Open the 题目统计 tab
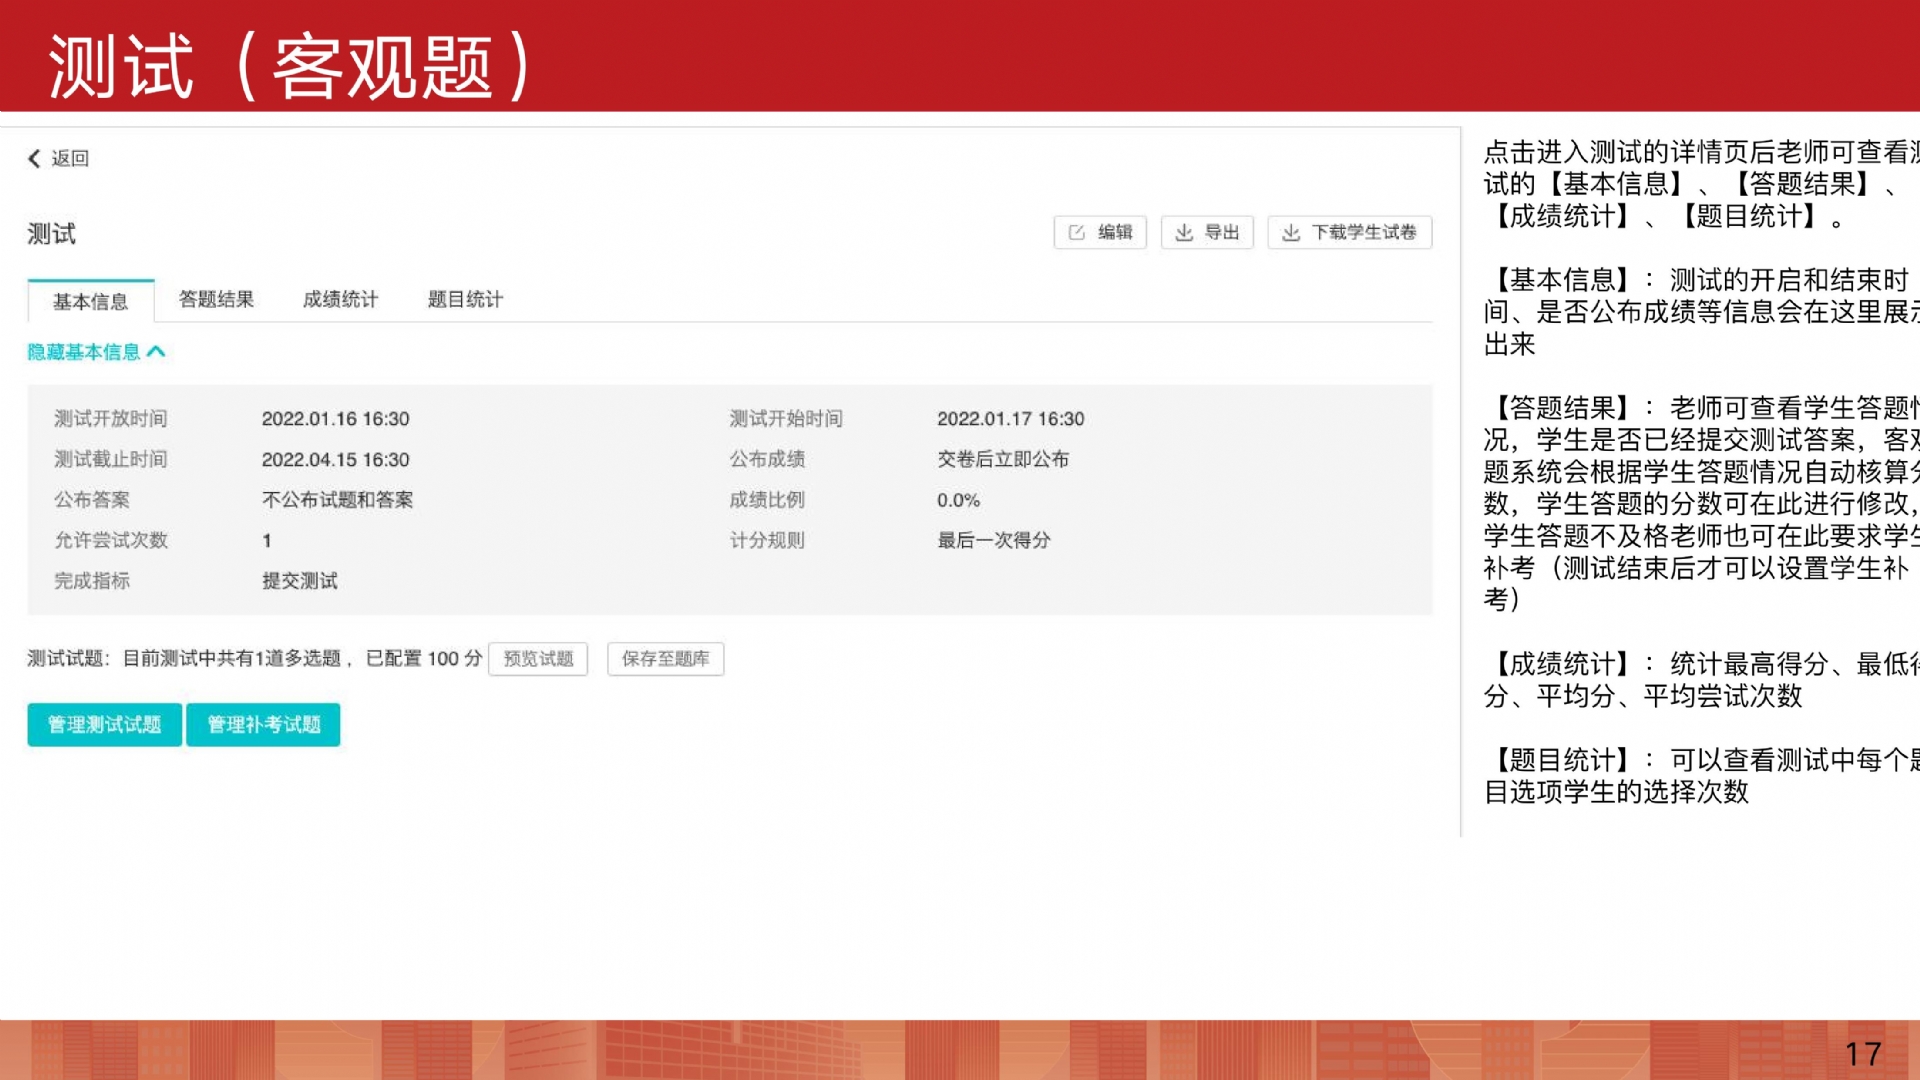Screen dimensions: 1920x1080 point(465,300)
